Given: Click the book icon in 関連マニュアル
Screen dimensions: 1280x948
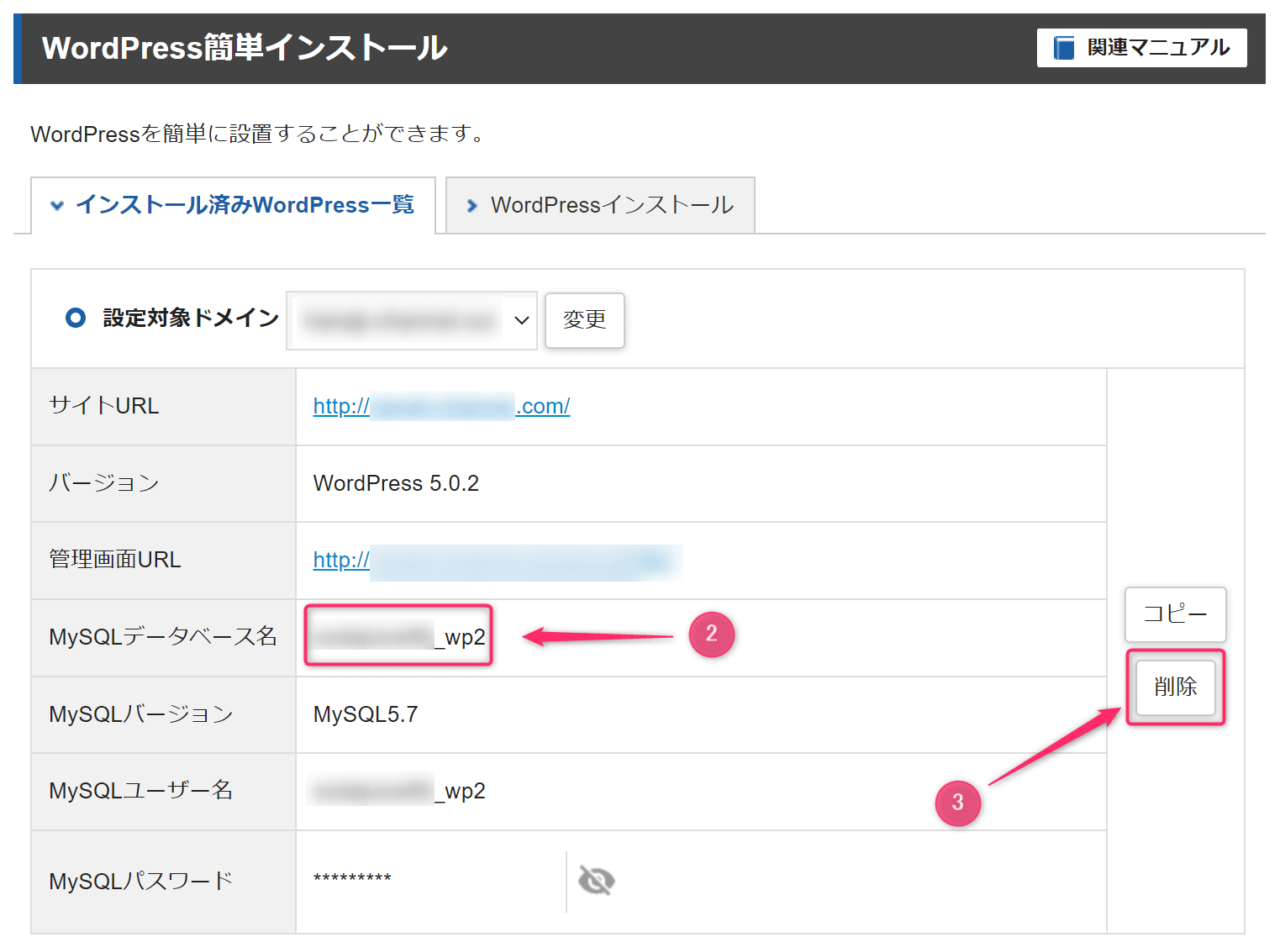Looking at the screenshot, I should (1065, 48).
